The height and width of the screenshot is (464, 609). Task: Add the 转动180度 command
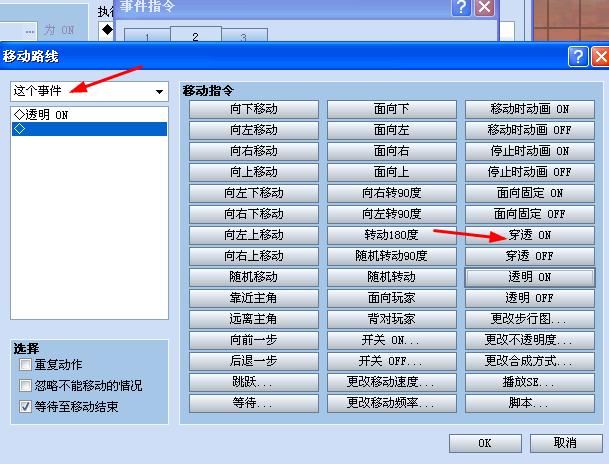click(x=392, y=235)
